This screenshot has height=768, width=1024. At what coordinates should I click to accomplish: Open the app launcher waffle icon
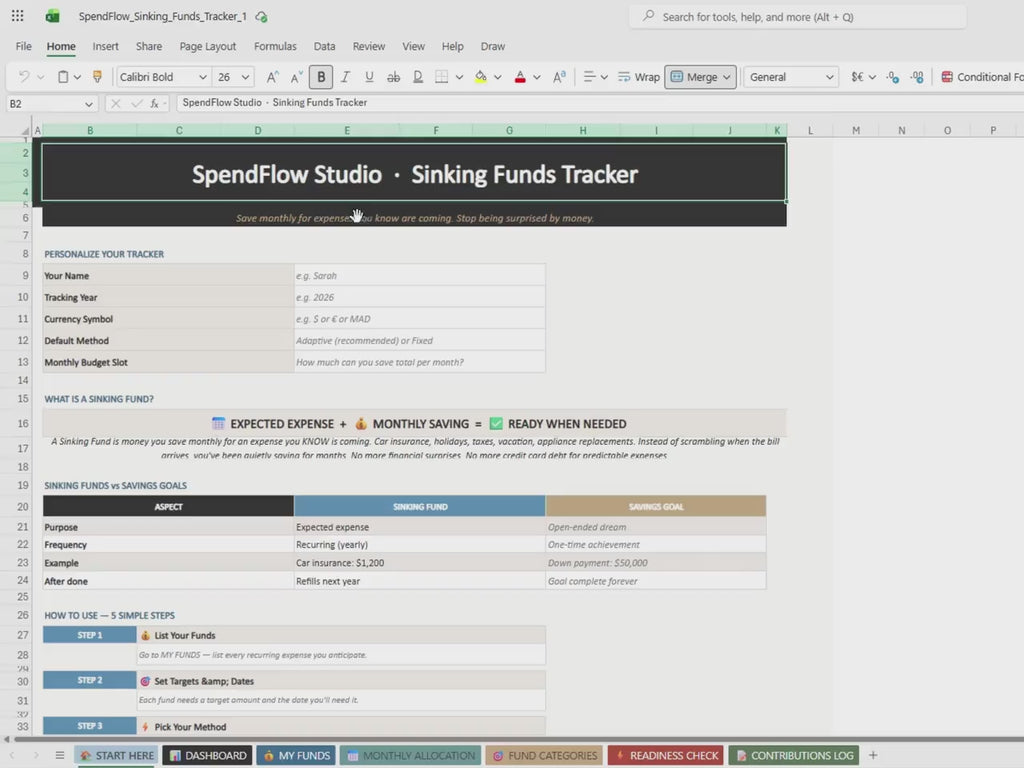coord(18,16)
